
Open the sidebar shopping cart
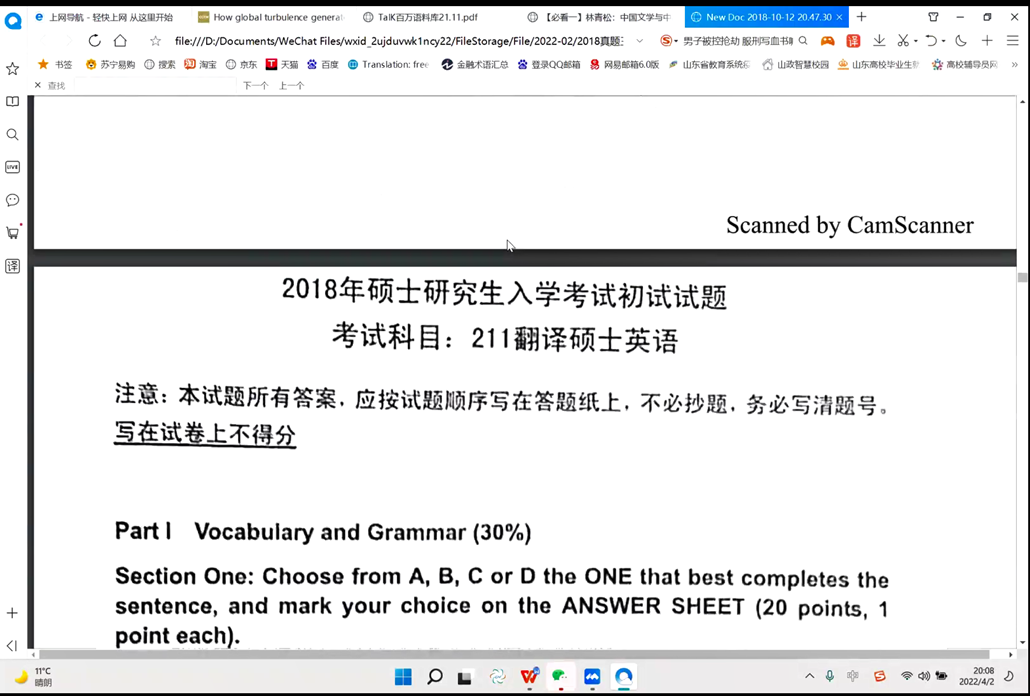click(13, 233)
